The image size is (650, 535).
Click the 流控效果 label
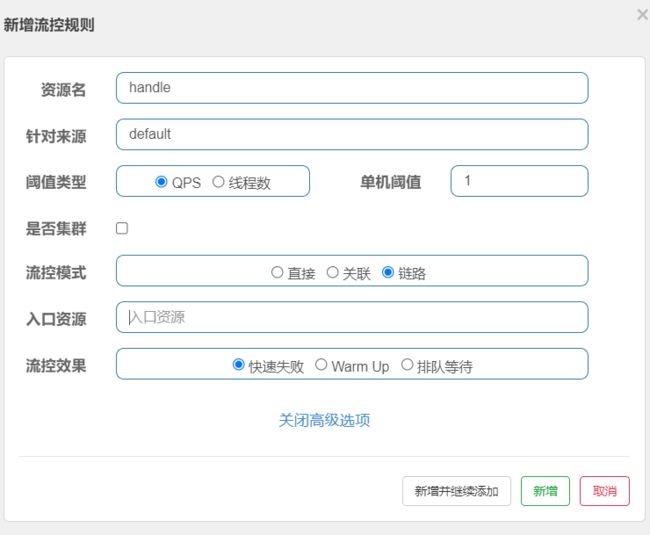coord(56,366)
